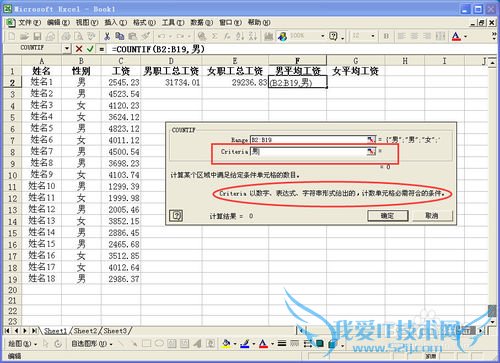
Task: Click the Line Color brush swatch
Action: 245,343
